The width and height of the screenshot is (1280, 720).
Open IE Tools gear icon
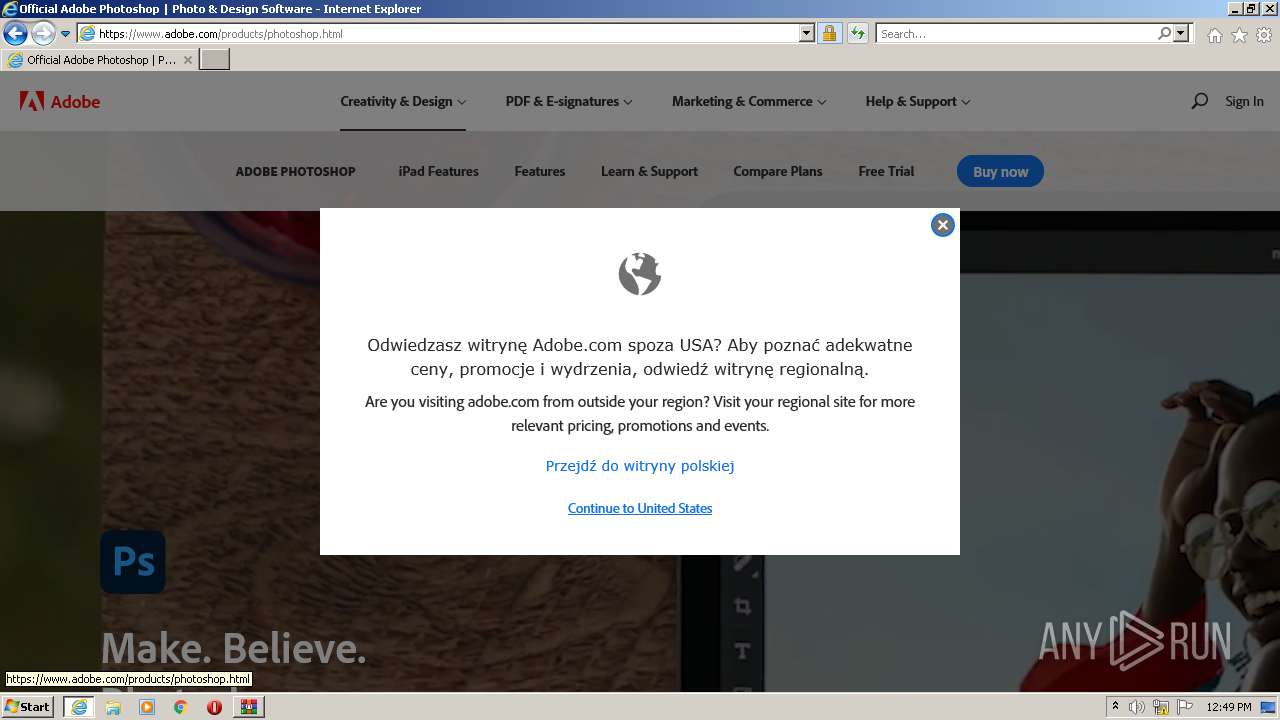point(1264,35)
